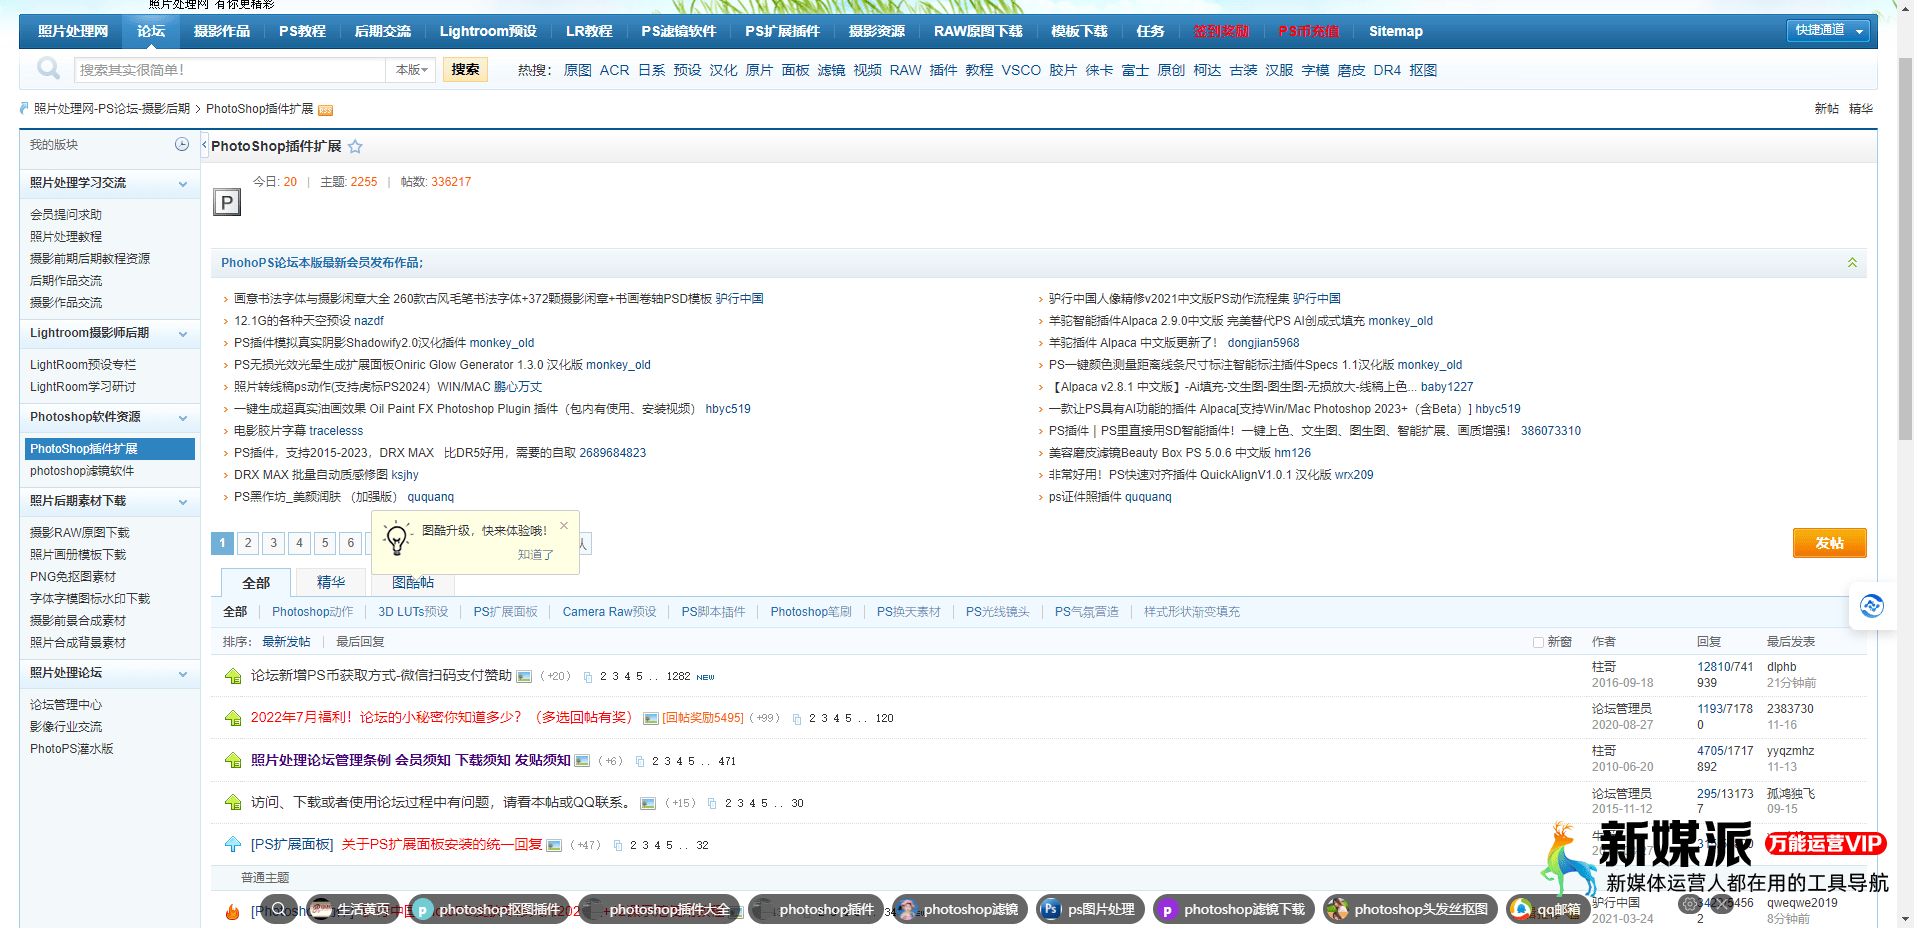Collapse the latest member posts panel
The image size is (1914, 928).
pos(1852,263)
